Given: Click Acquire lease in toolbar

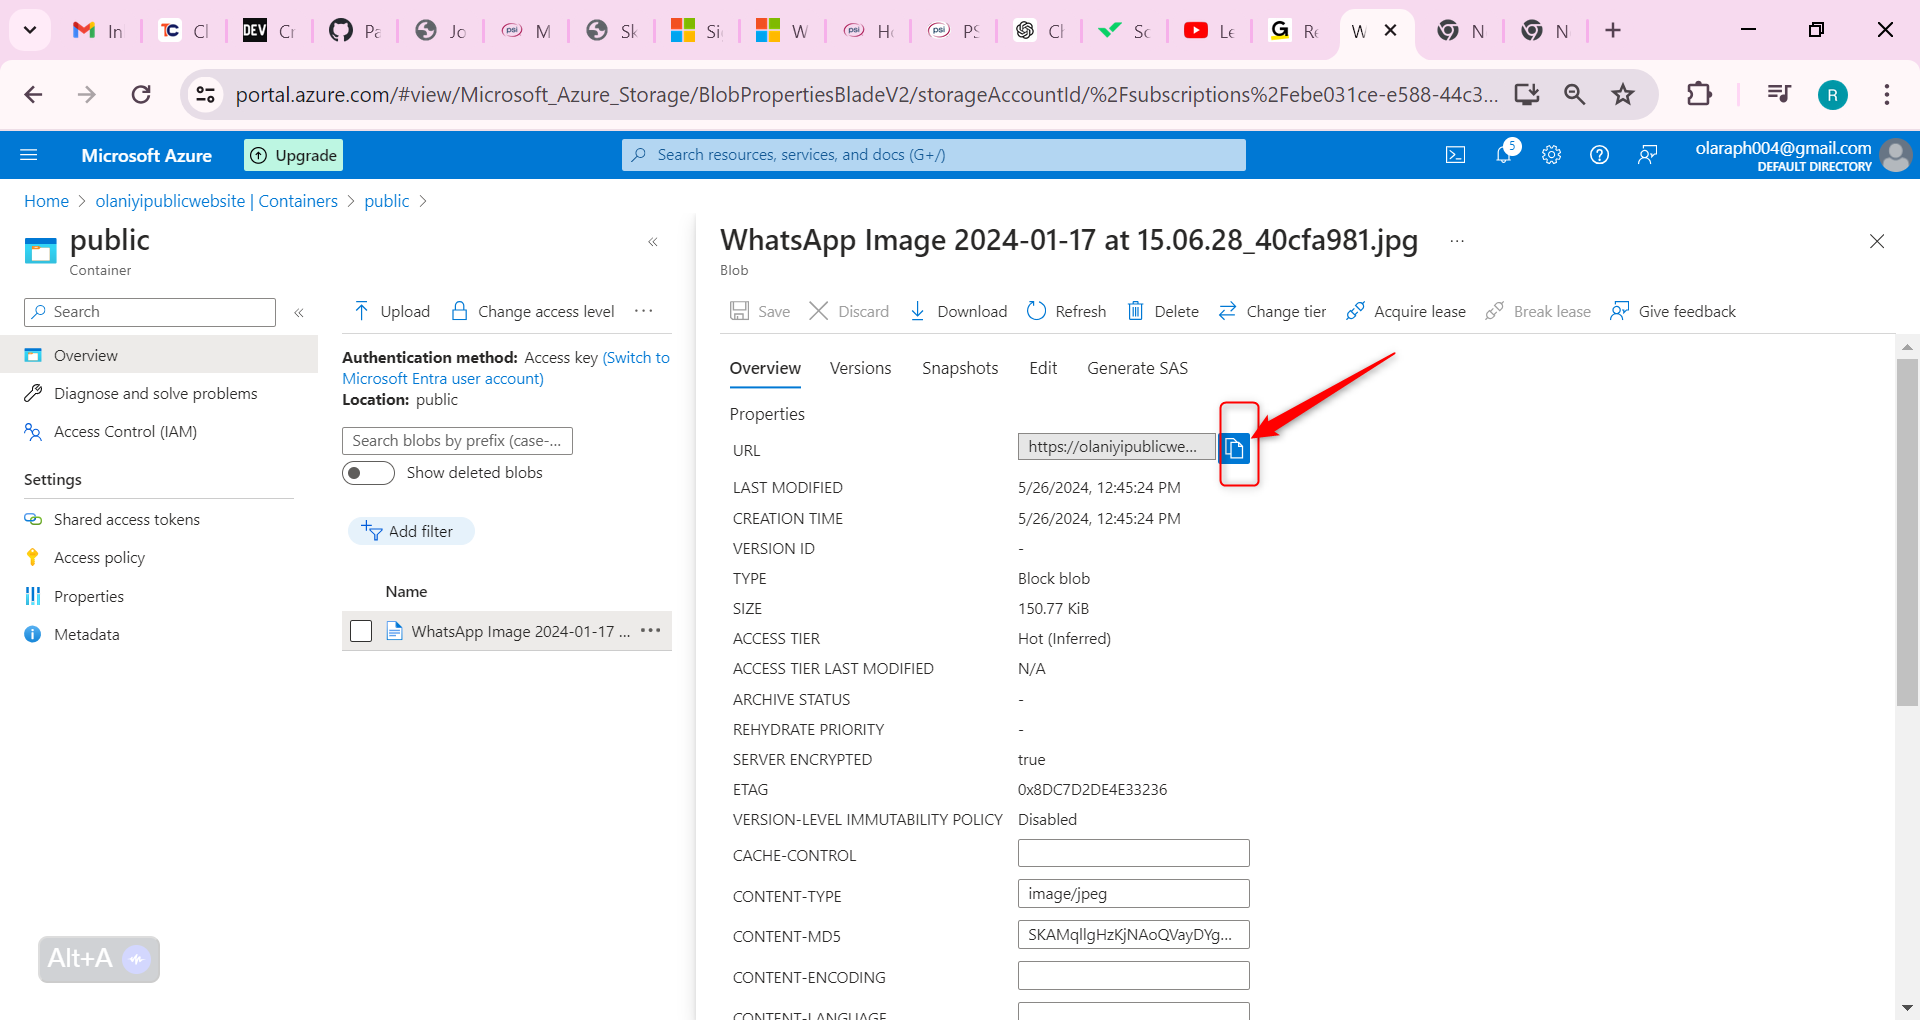Looking at the screenshot, I should pyautogui.click(x=1406, y=311).
